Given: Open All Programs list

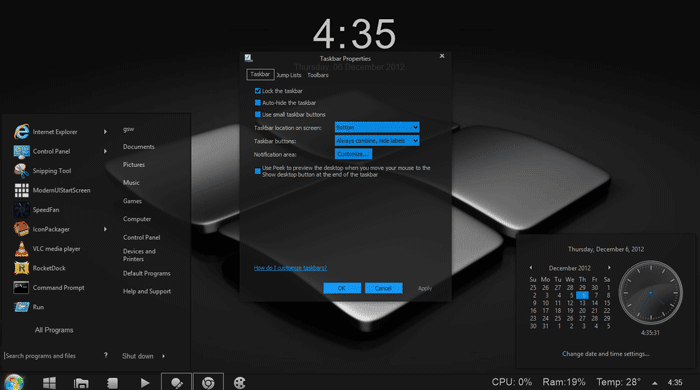Looking at the screenshot, I should pyautogui.click(x=54, y=330).
